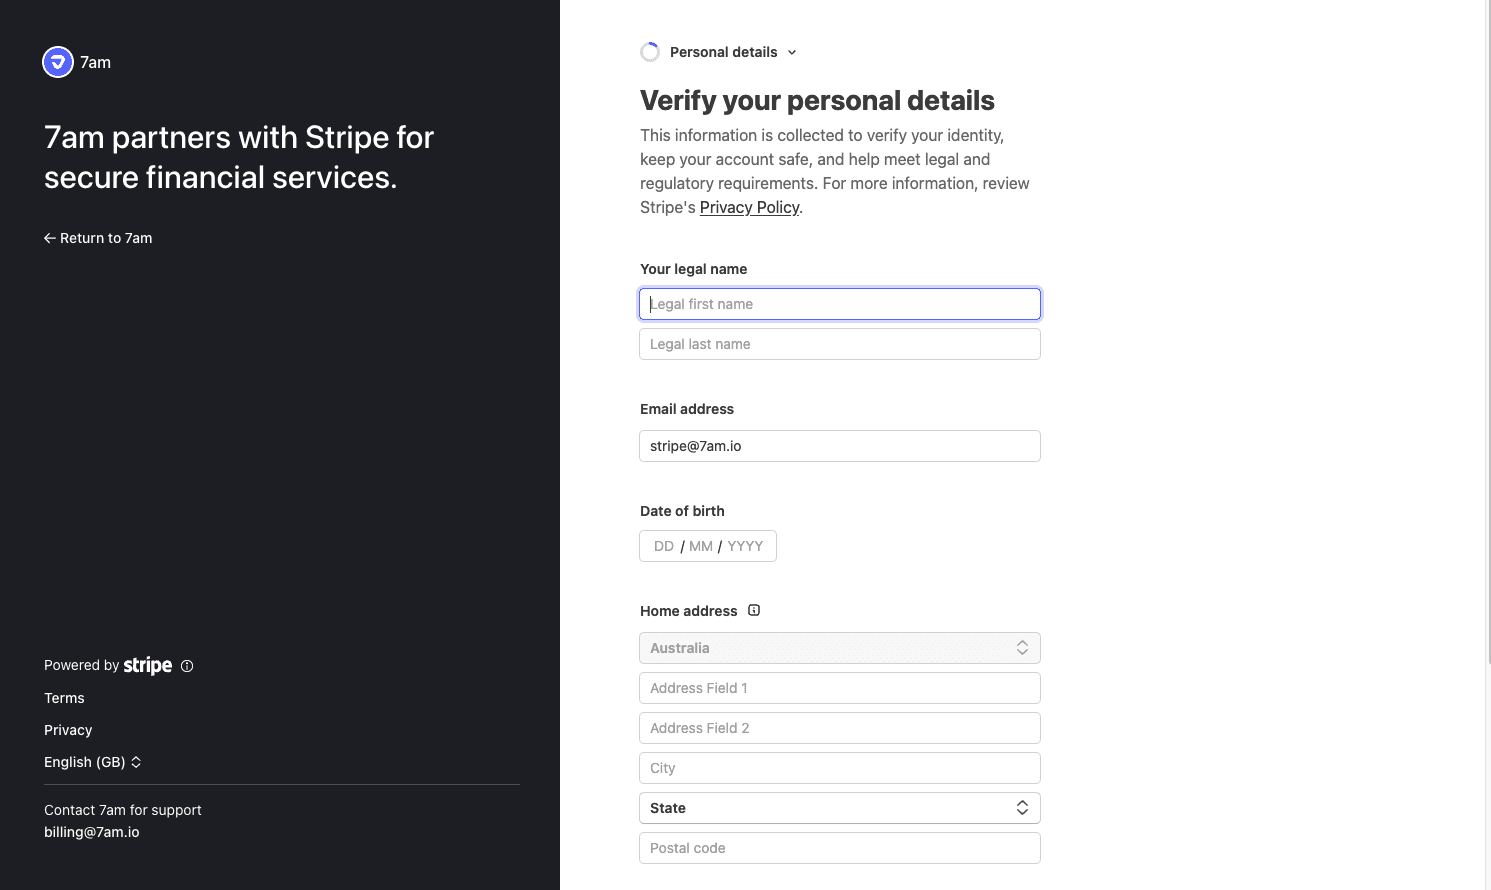The width and height of the screenshot is (1491, 890).
Task: Change the English (GB) language selector
Action: pyautogui.click(x=93, y=762)
